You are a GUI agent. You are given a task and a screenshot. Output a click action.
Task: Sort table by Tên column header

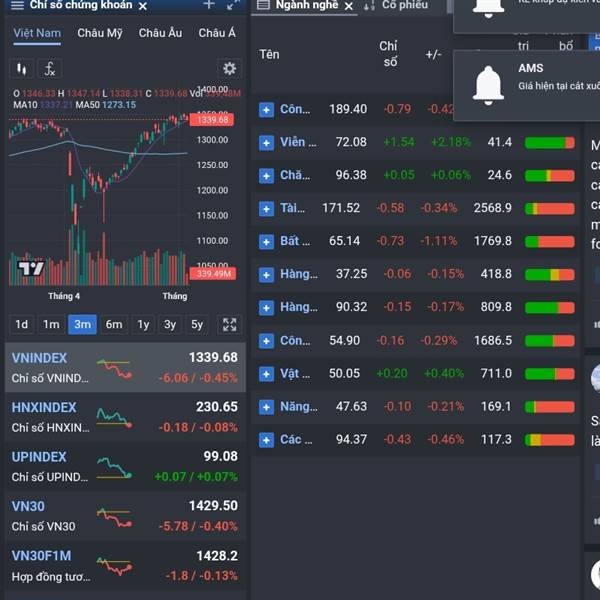click(x=269, y=54)
